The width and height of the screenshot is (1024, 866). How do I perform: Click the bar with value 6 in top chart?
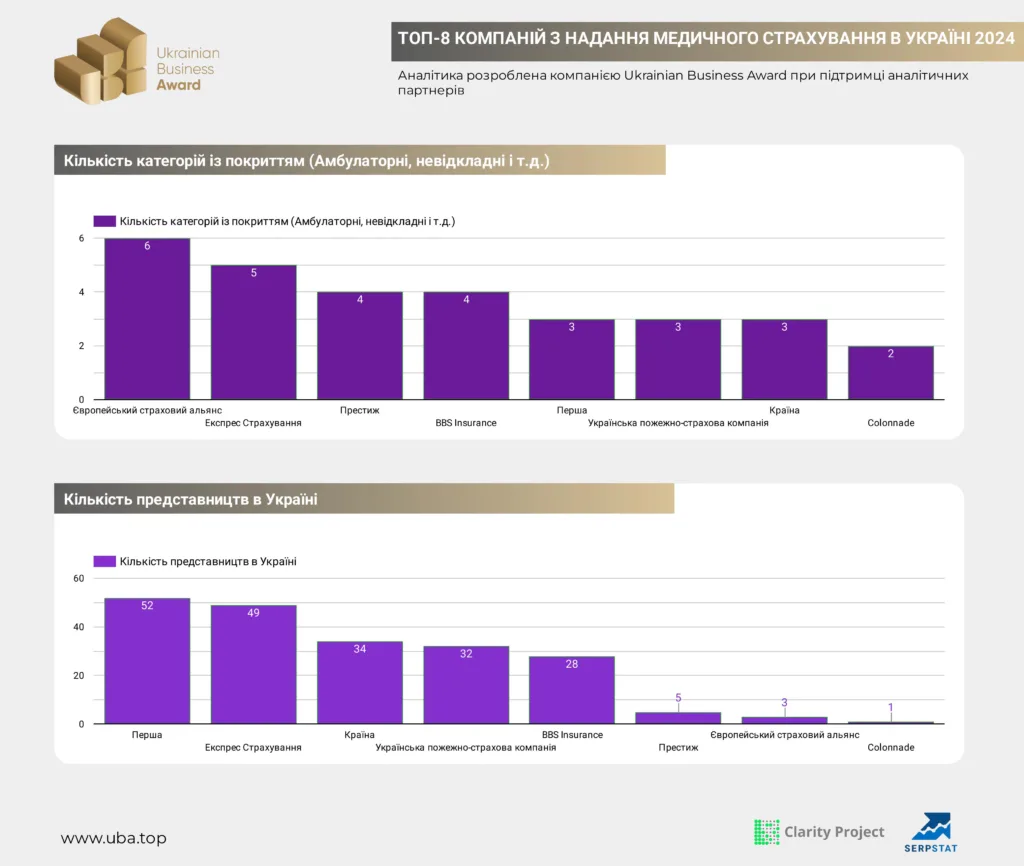147,319
